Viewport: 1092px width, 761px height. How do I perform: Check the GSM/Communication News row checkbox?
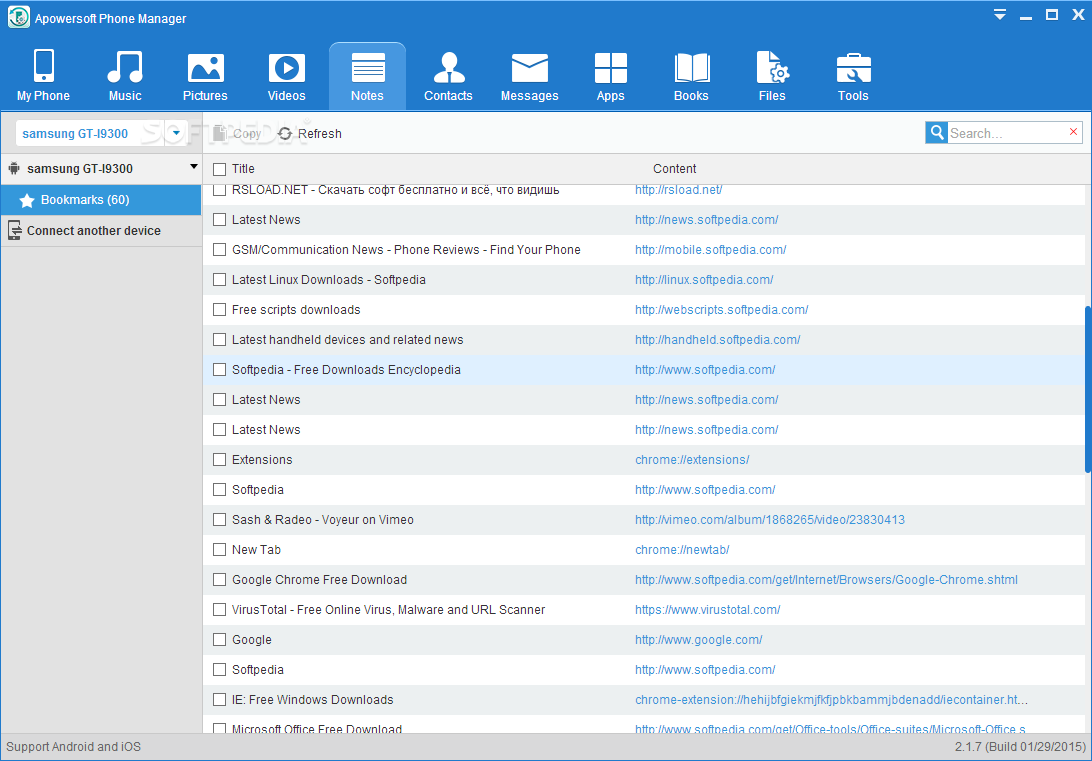pyautogui.click(x=219, y=250)
